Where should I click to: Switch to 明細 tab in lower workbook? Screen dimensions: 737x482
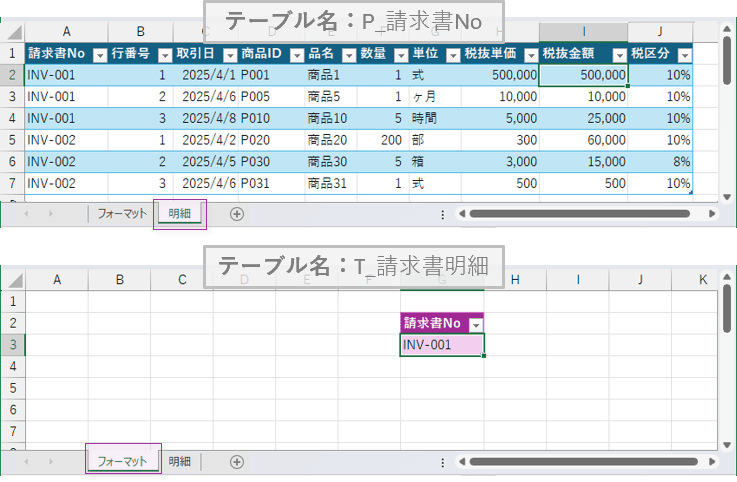[180, 461]
